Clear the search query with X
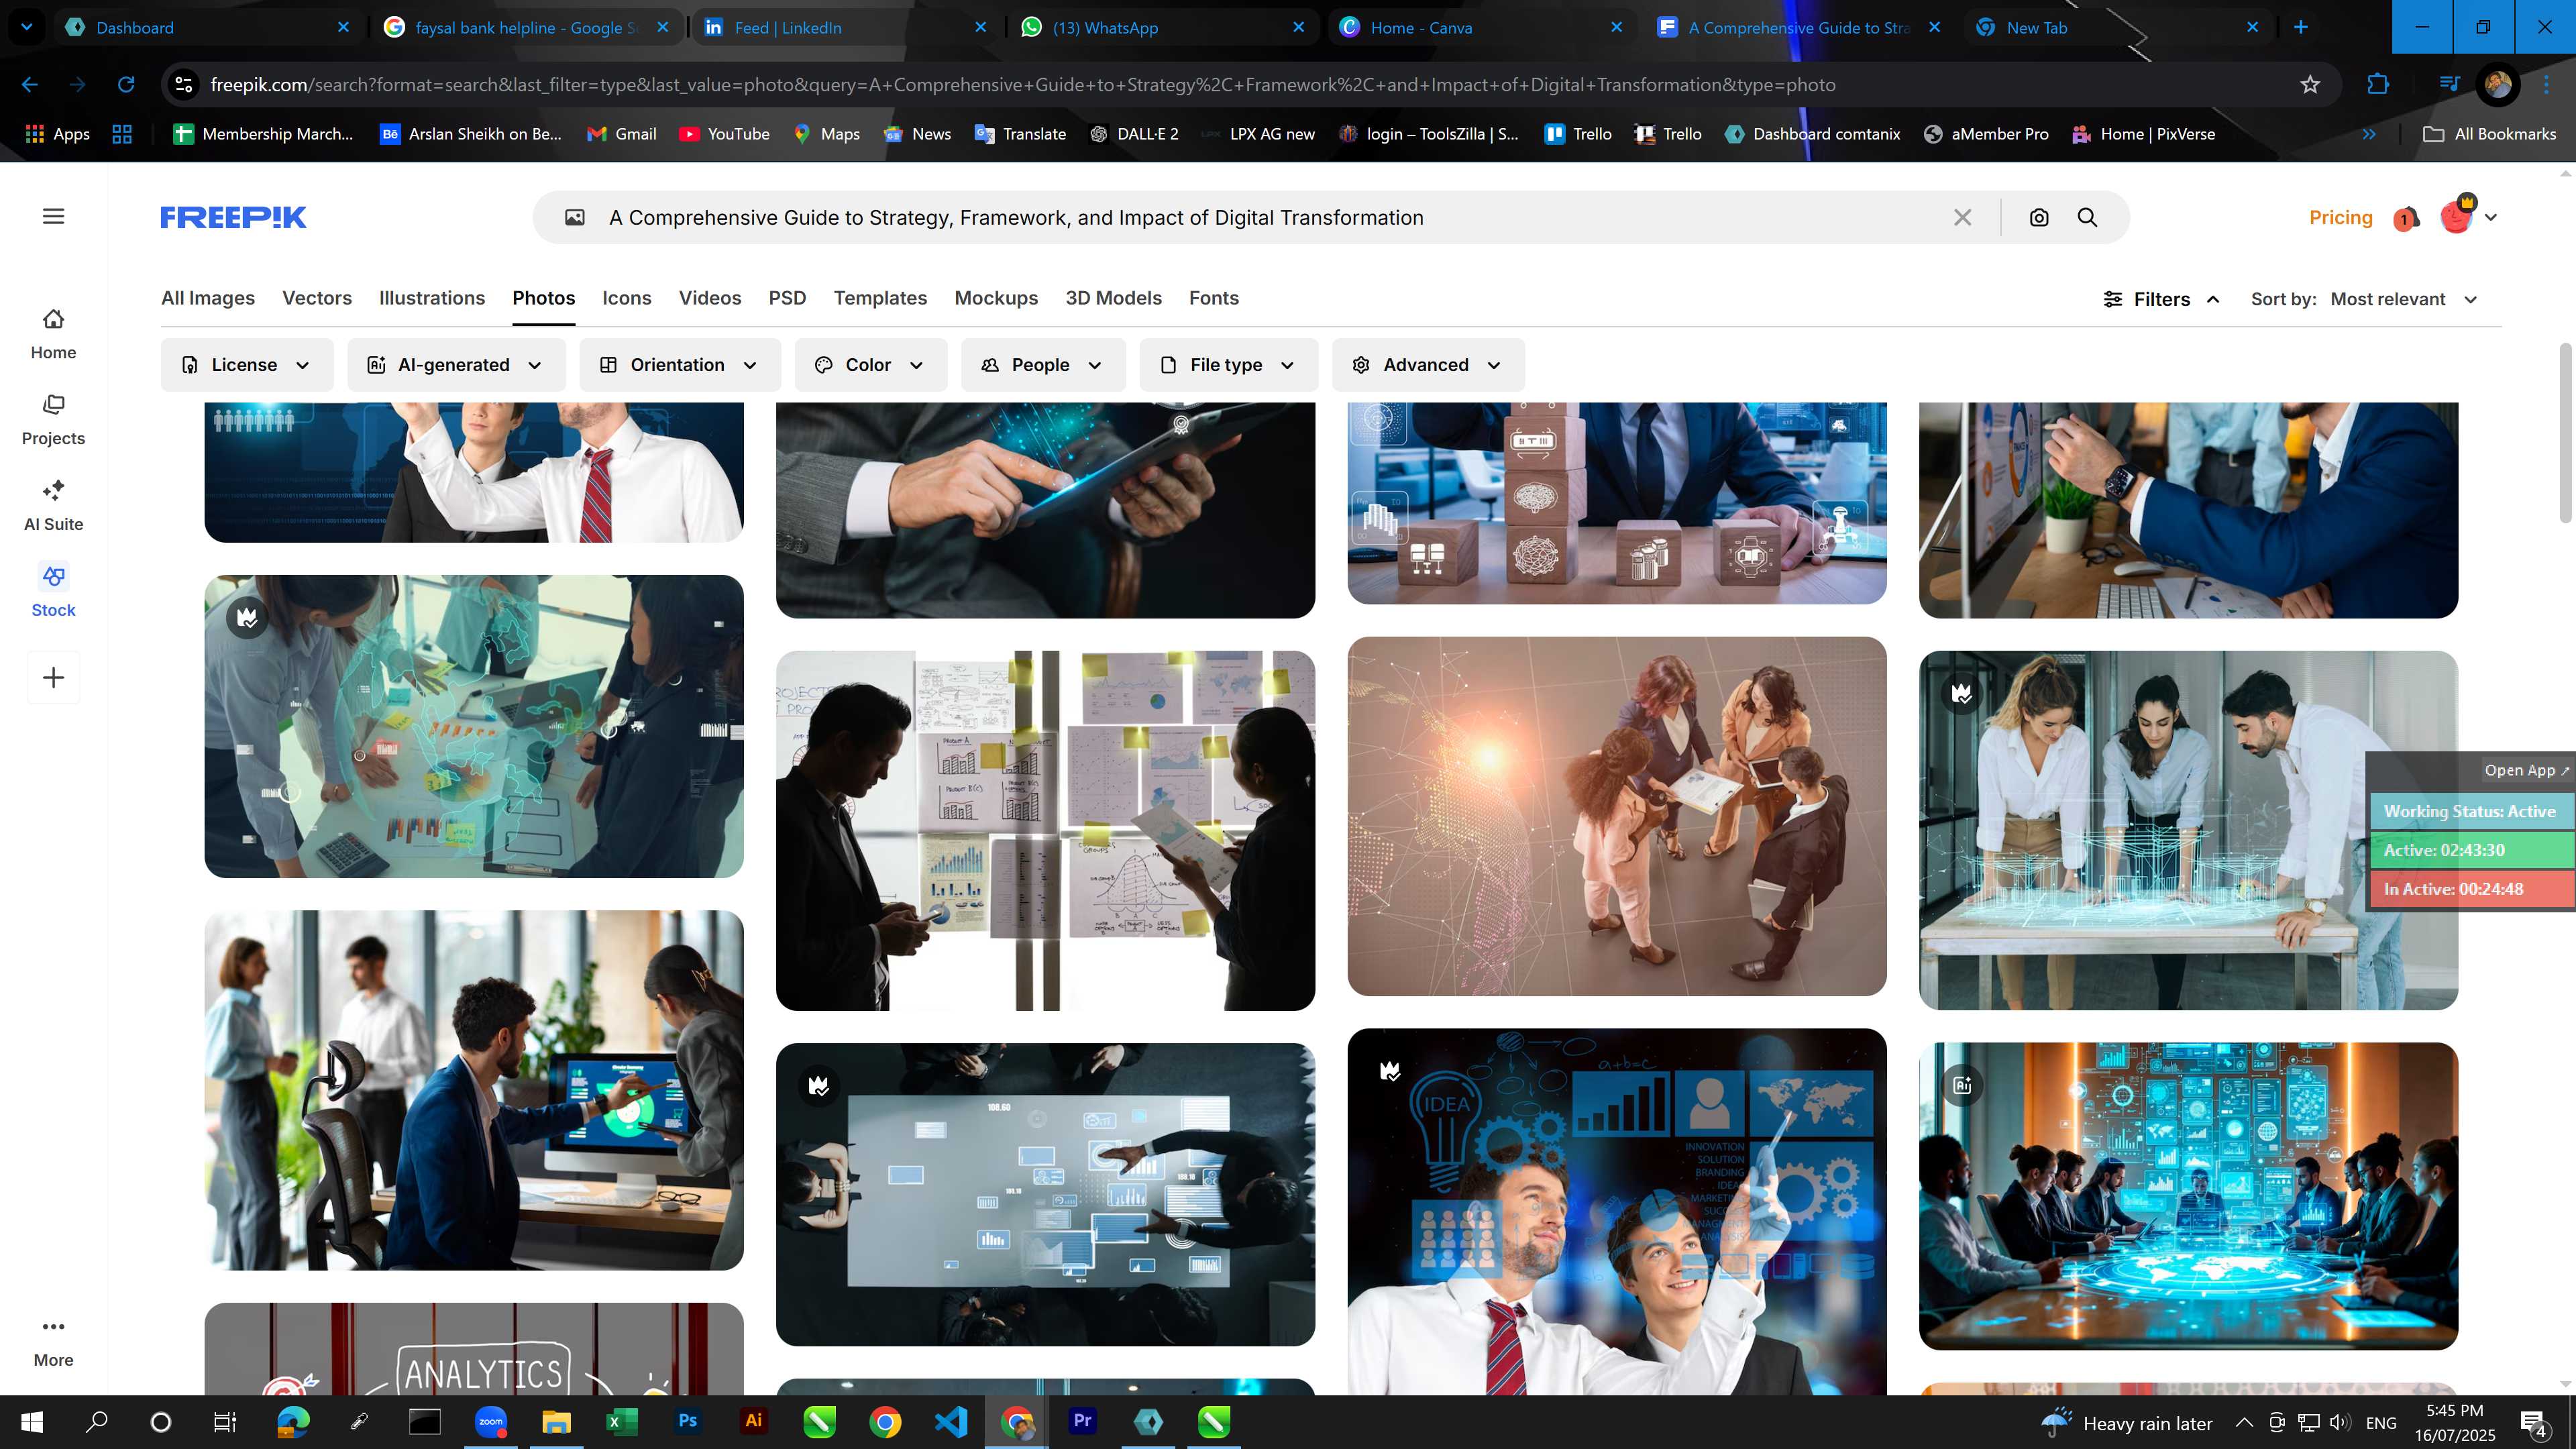Image resolution: width=2576 pixels, height=1449 pixels. [x=1963, y=217]
